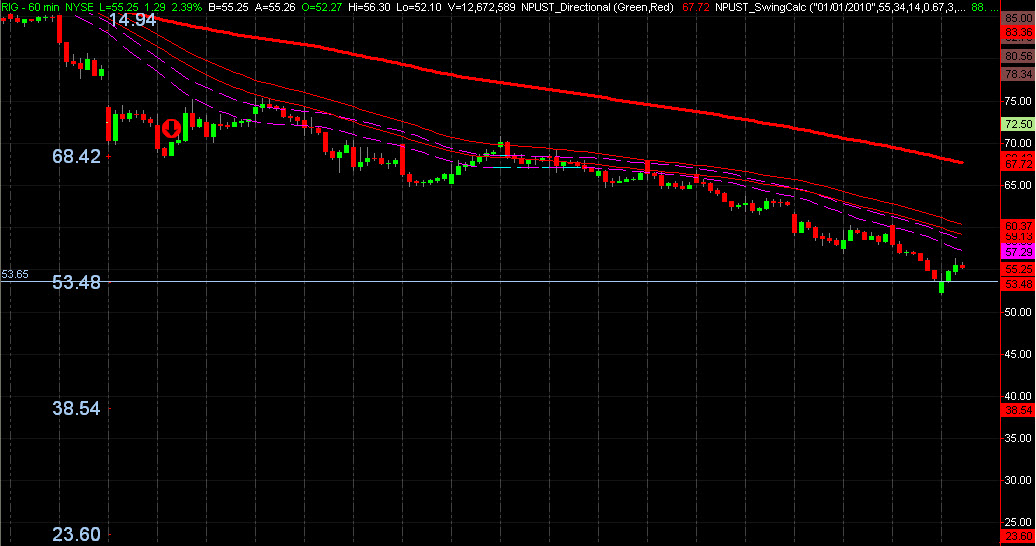Click the 14.94 swing label
The image size is (1036, 546).
click(x=132, y=20)
